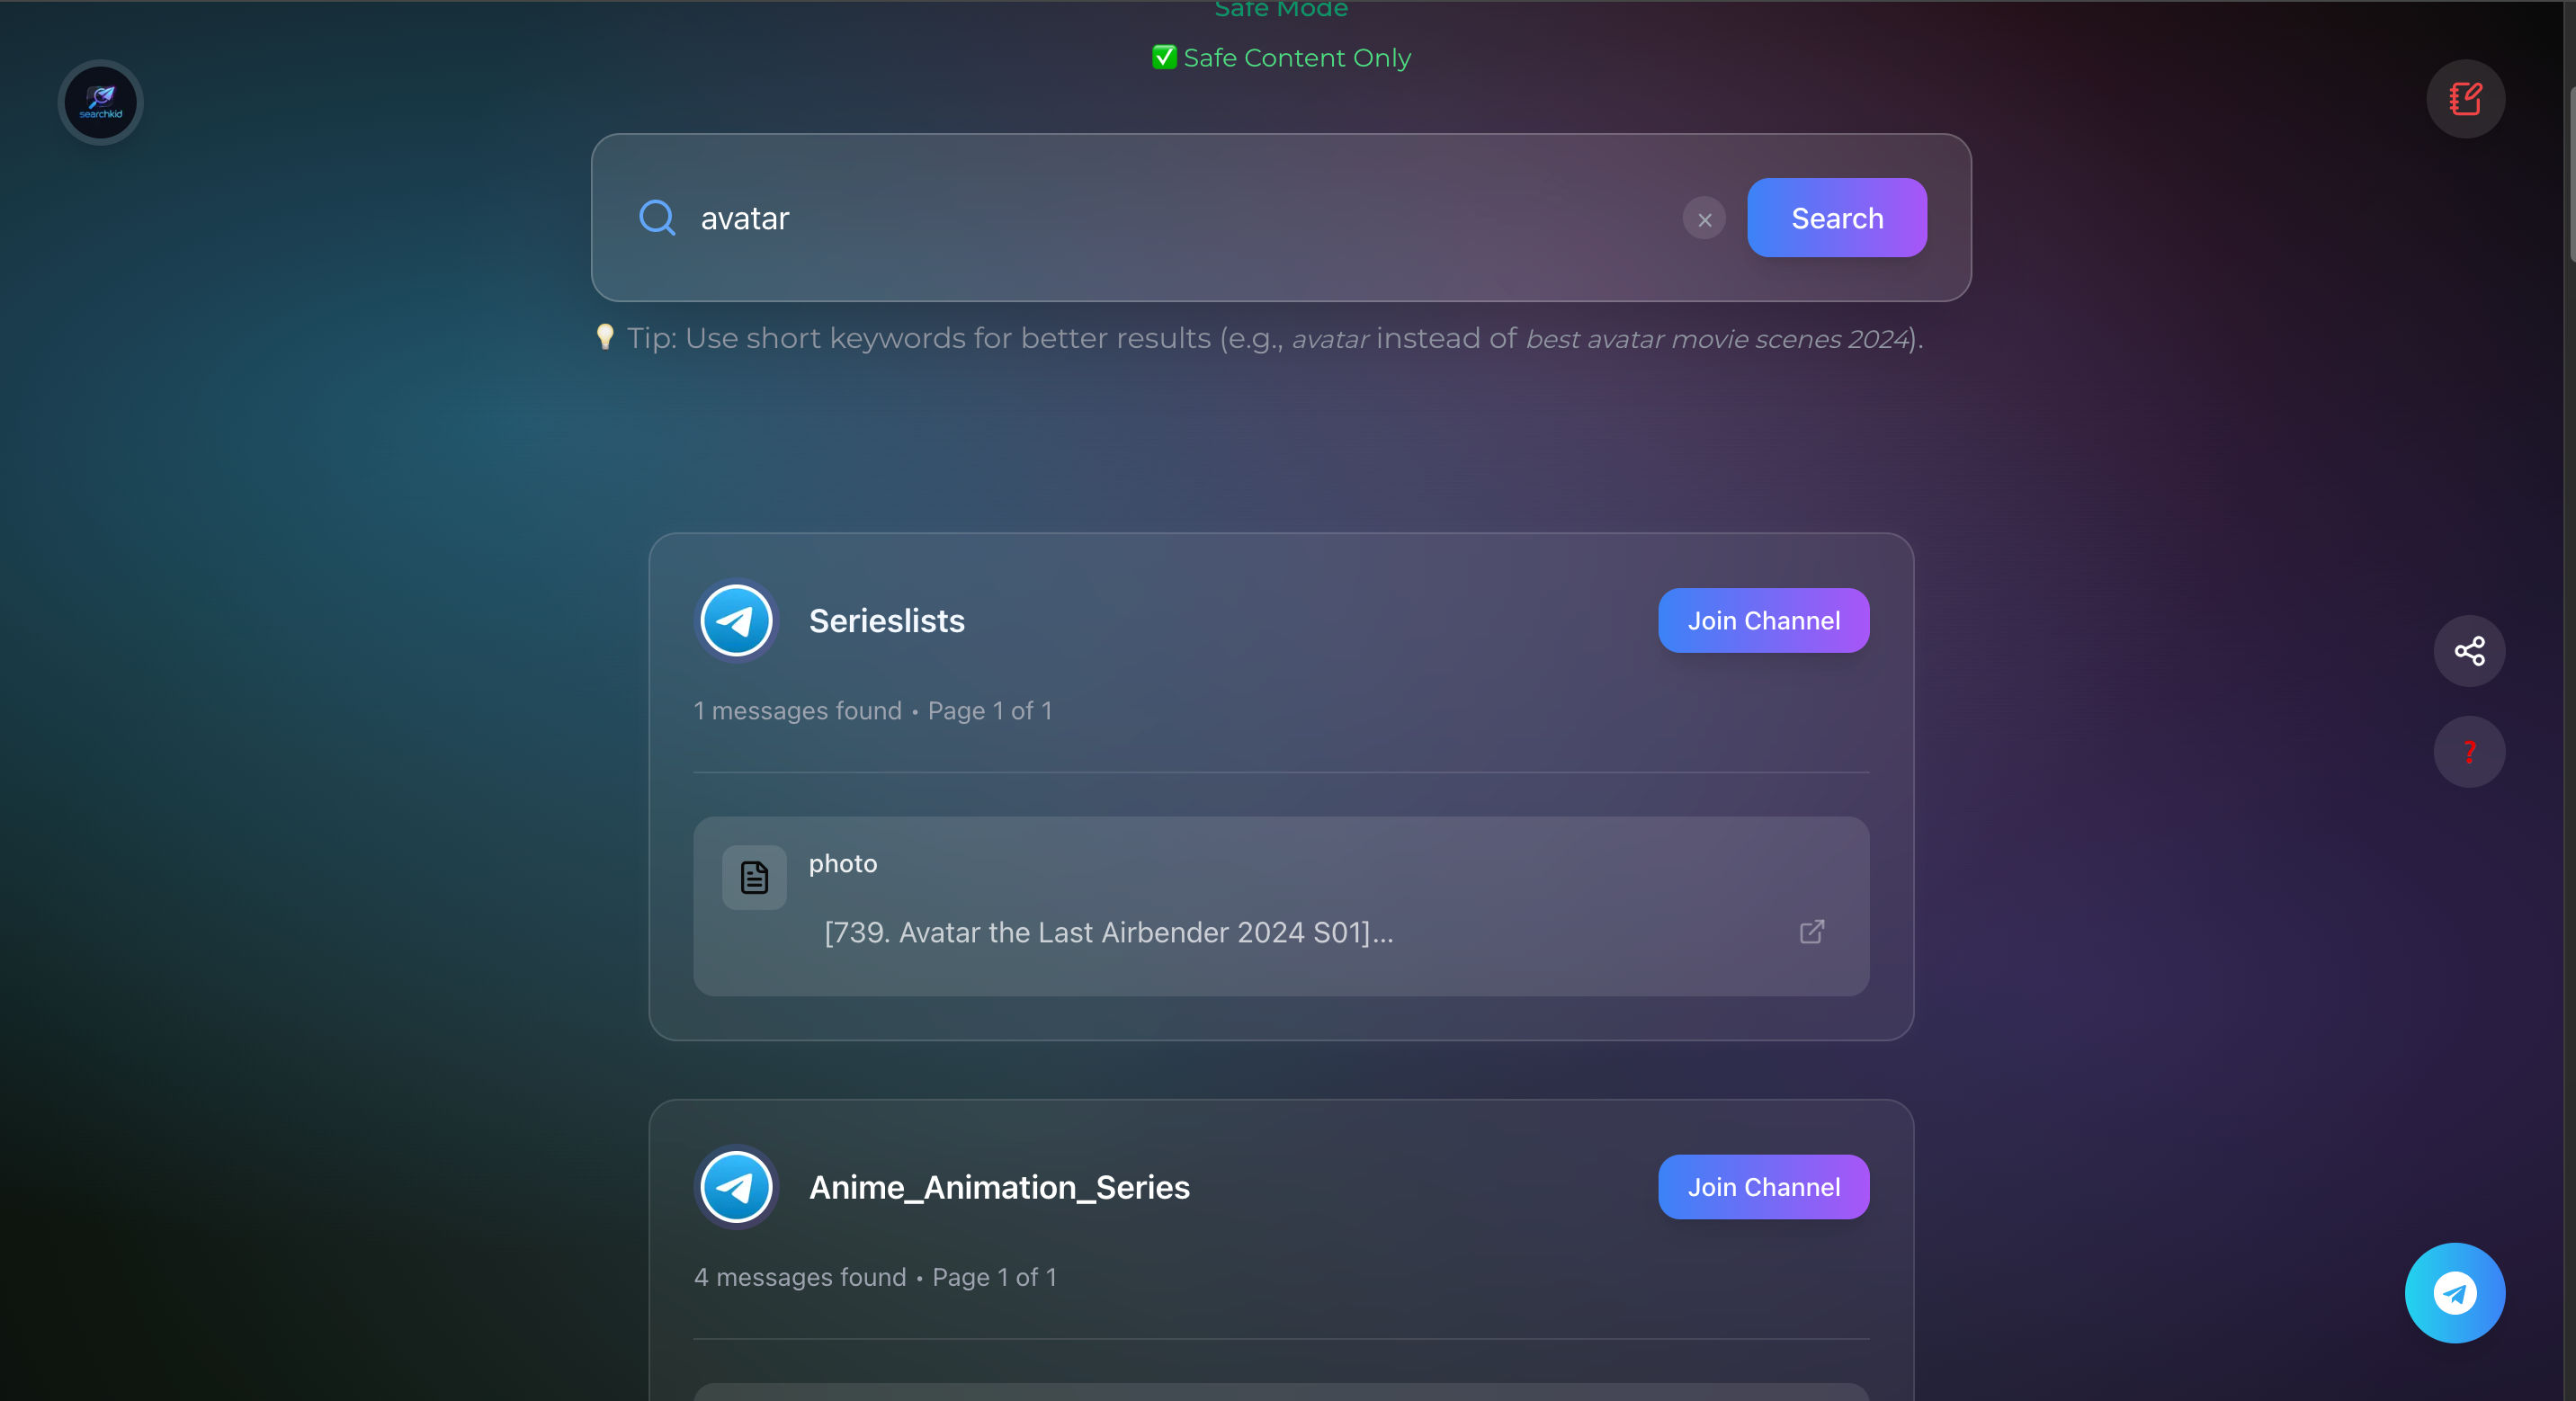This screenshot has width=2576, height=1401.
Task: Click the Serieslists Telegram channel avatar
Action: coord(737,621)
